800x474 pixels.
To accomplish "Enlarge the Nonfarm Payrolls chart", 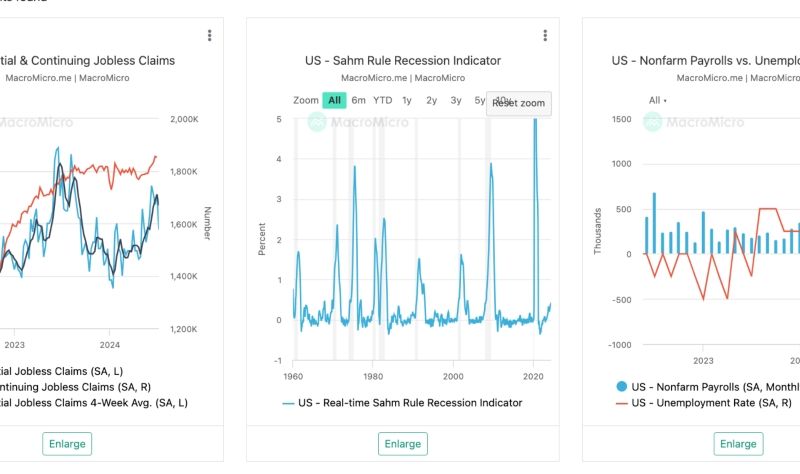I will [738, 444].
